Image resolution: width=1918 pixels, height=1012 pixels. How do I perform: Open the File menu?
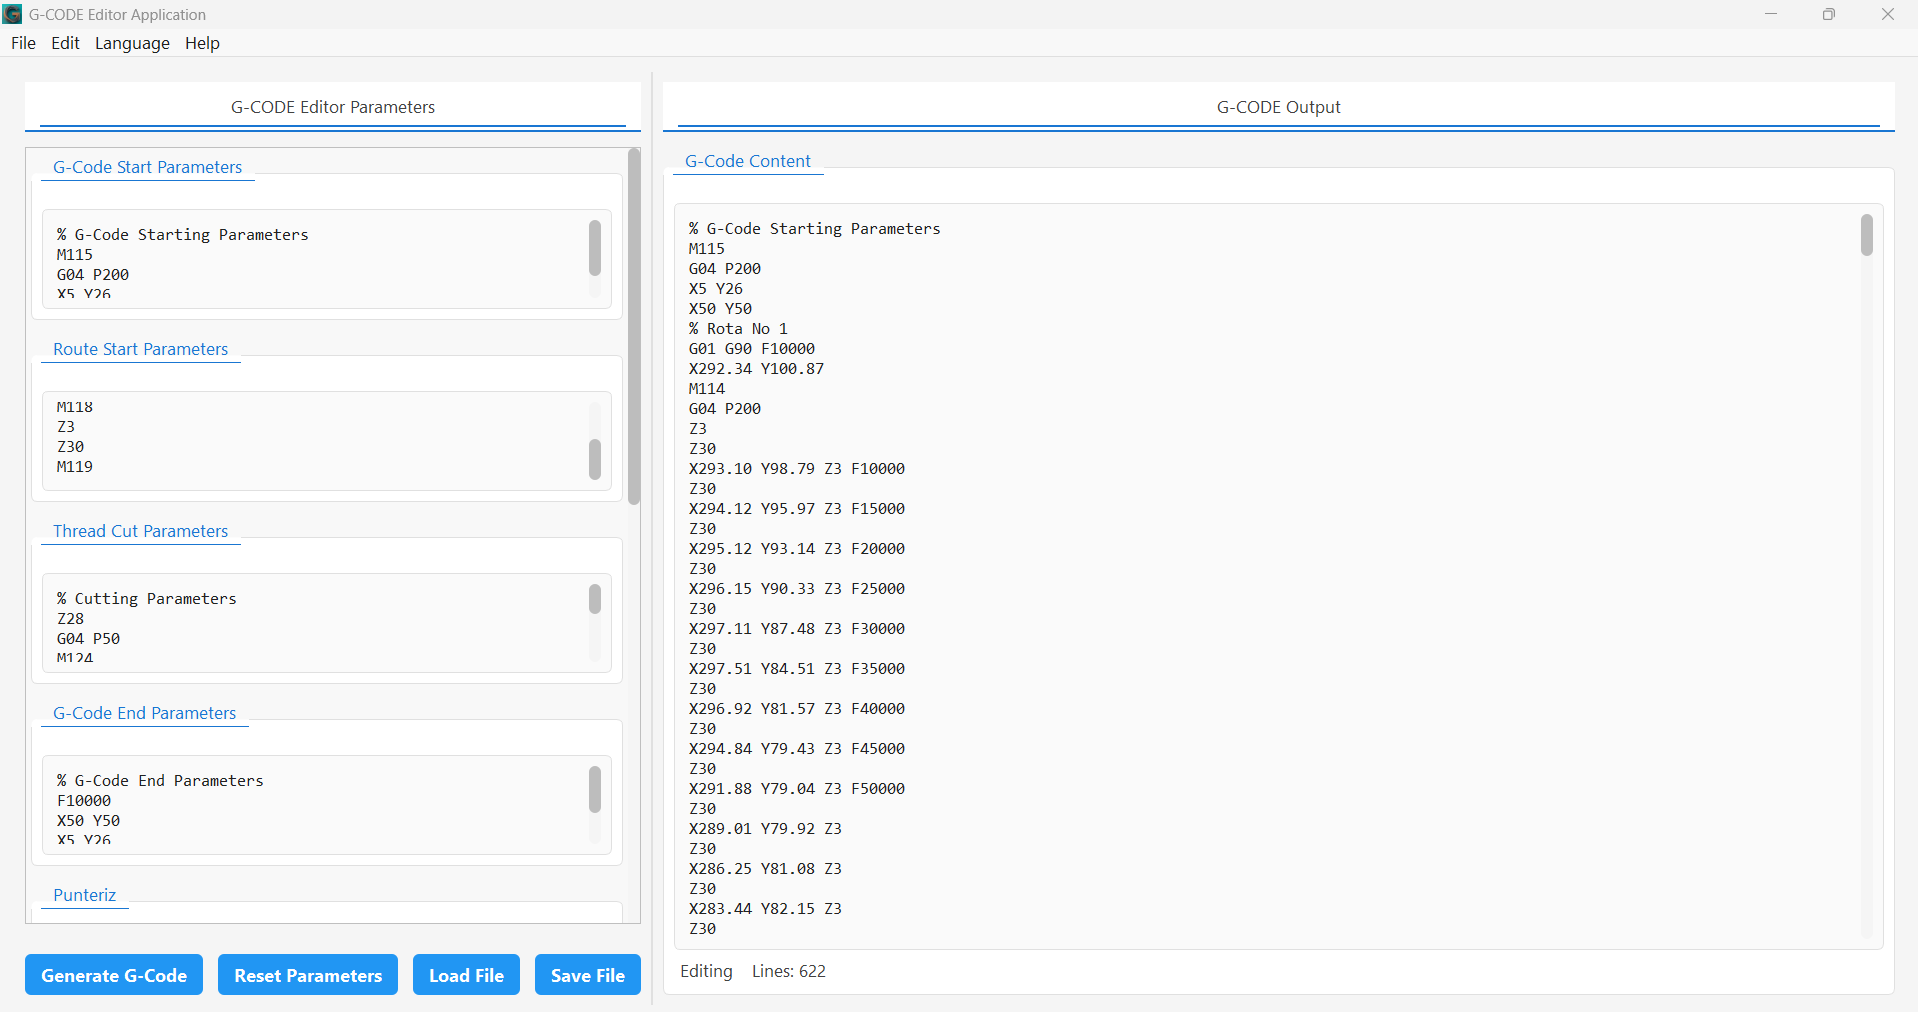coord(22,43)
